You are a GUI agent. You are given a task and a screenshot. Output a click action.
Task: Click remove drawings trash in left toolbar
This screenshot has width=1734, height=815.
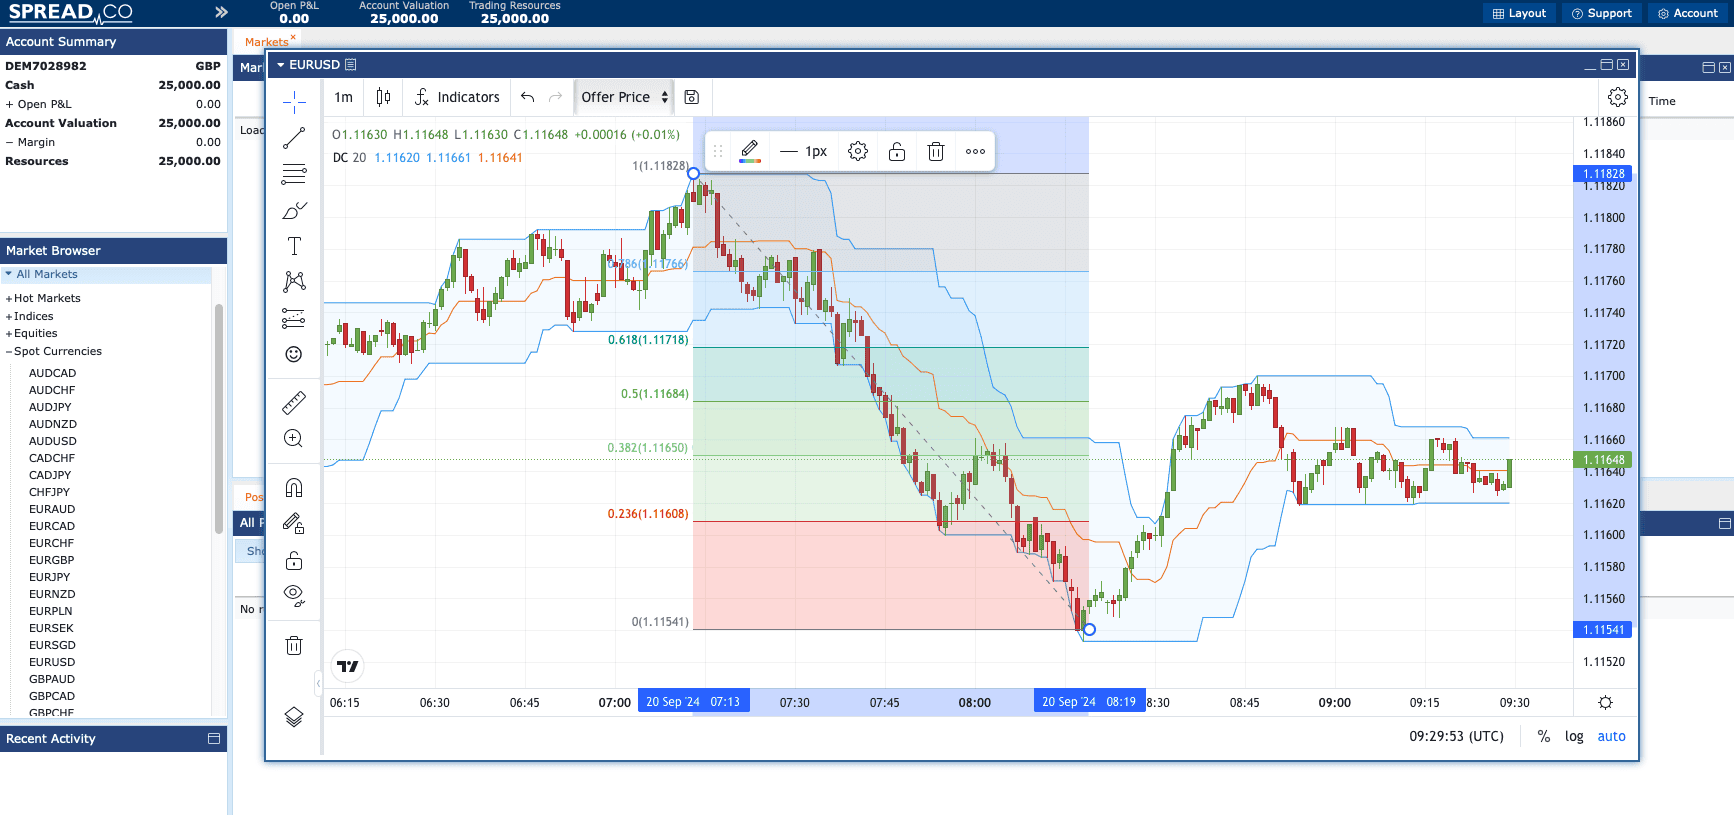(x=294, y=645)
